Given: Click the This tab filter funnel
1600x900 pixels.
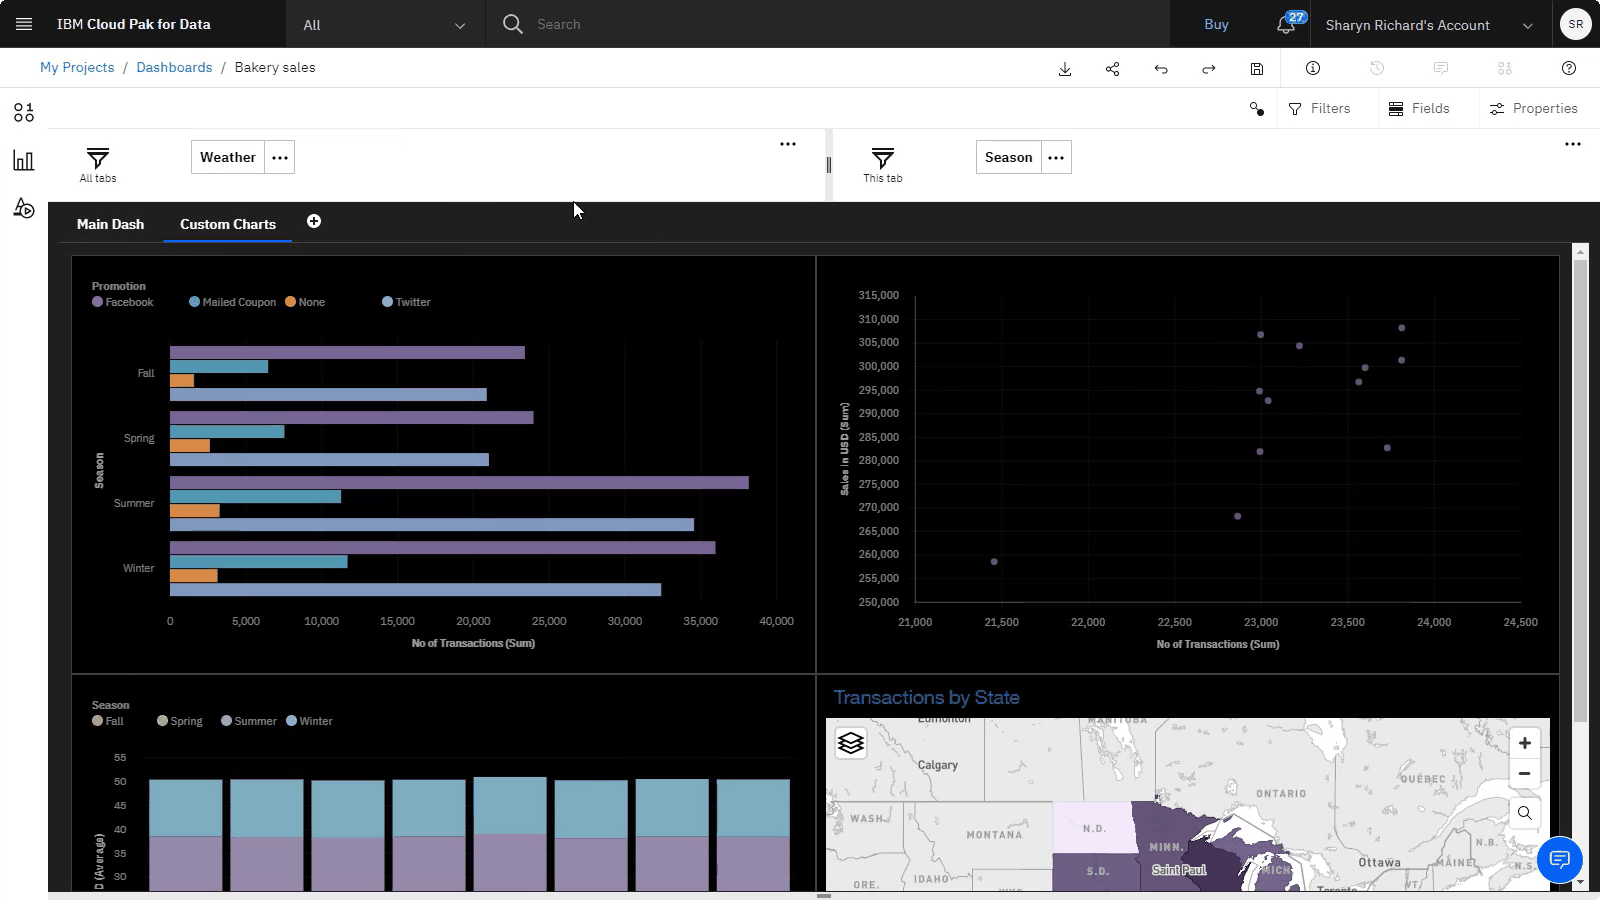Looking at the screenshot, I should click(x=883, y=158).
